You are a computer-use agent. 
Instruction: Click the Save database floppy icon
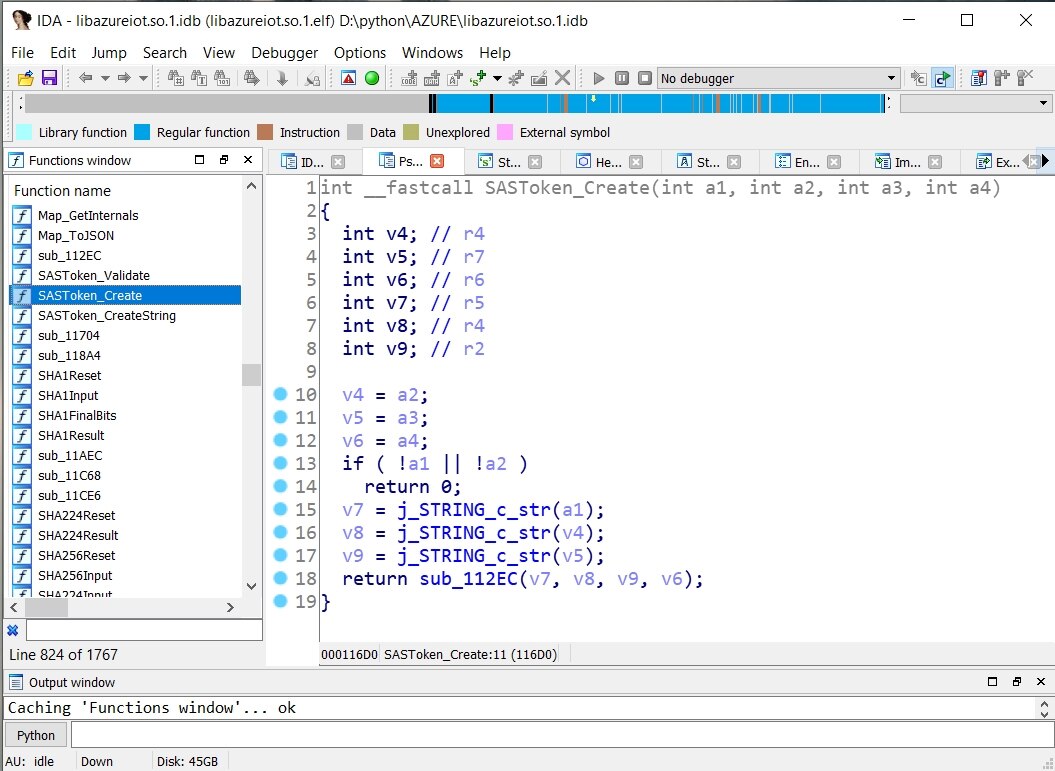49,78
